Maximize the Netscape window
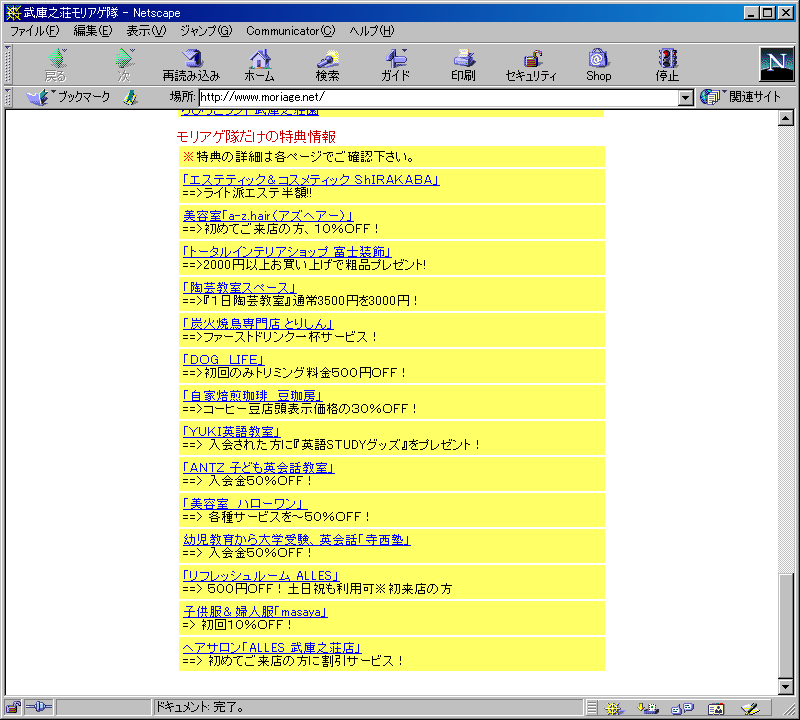Screen dimensions: 800x720 pos(767,13)
